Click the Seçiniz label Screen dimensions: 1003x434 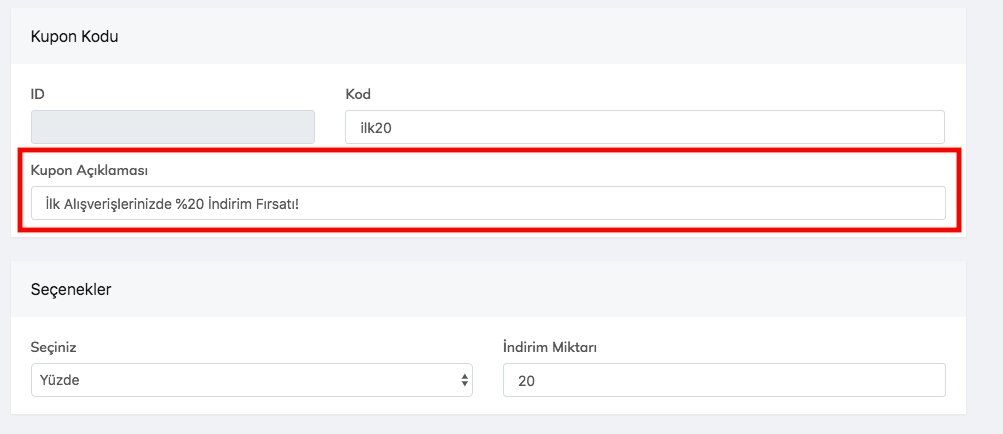click(x=54, y=347)
